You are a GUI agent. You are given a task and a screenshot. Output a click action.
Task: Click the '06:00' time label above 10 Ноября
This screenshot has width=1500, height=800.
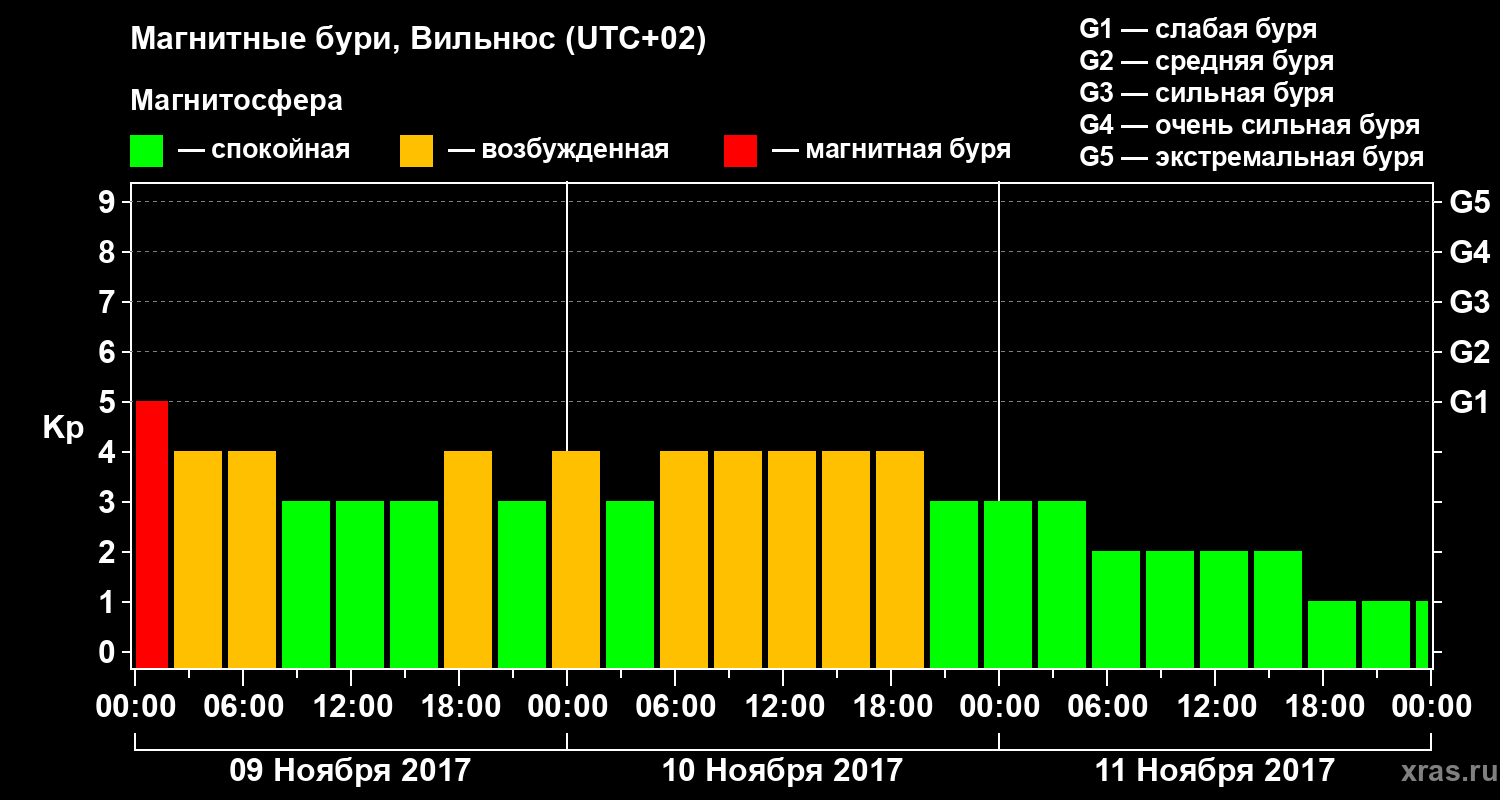[675, 707]
